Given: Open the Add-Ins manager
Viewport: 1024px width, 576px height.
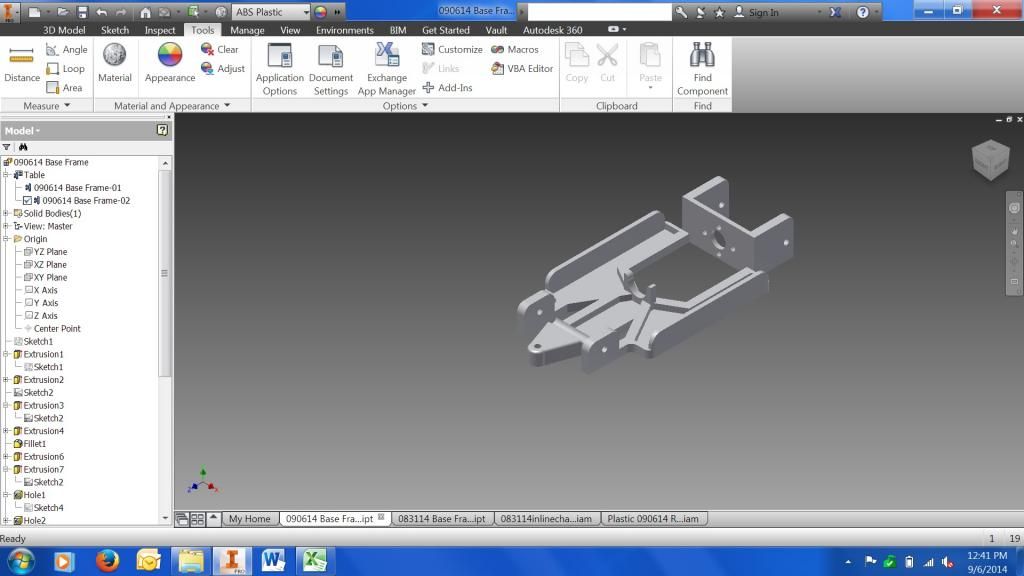Looking at the screenshot, I should click(x=447, y=88).
